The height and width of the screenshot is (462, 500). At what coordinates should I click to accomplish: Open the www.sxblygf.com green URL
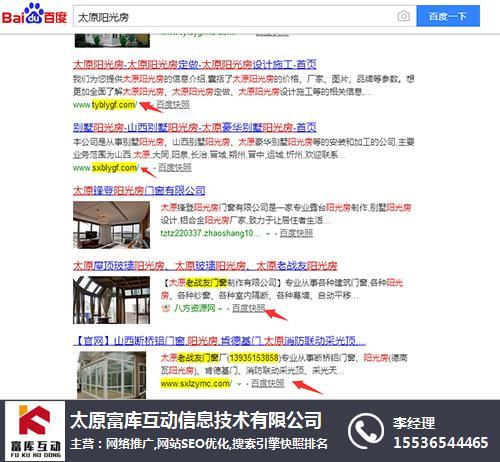point(106,168)
